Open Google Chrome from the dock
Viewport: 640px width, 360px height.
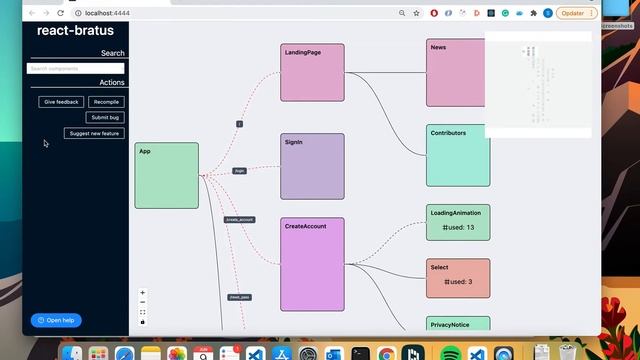click(x=387, y=353)
